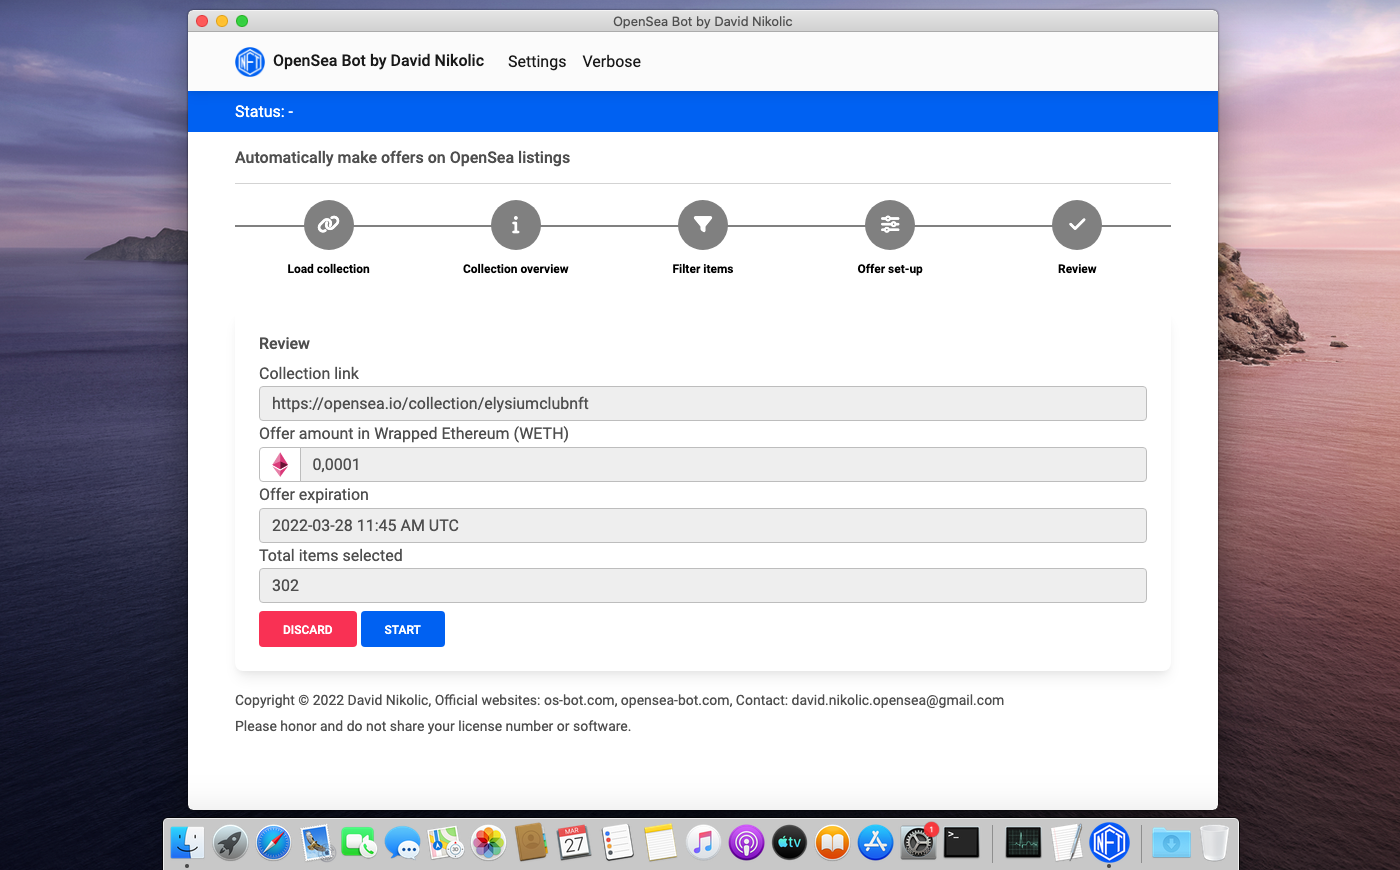Click the Filter items step label
1400x870 pixels.
703,269
